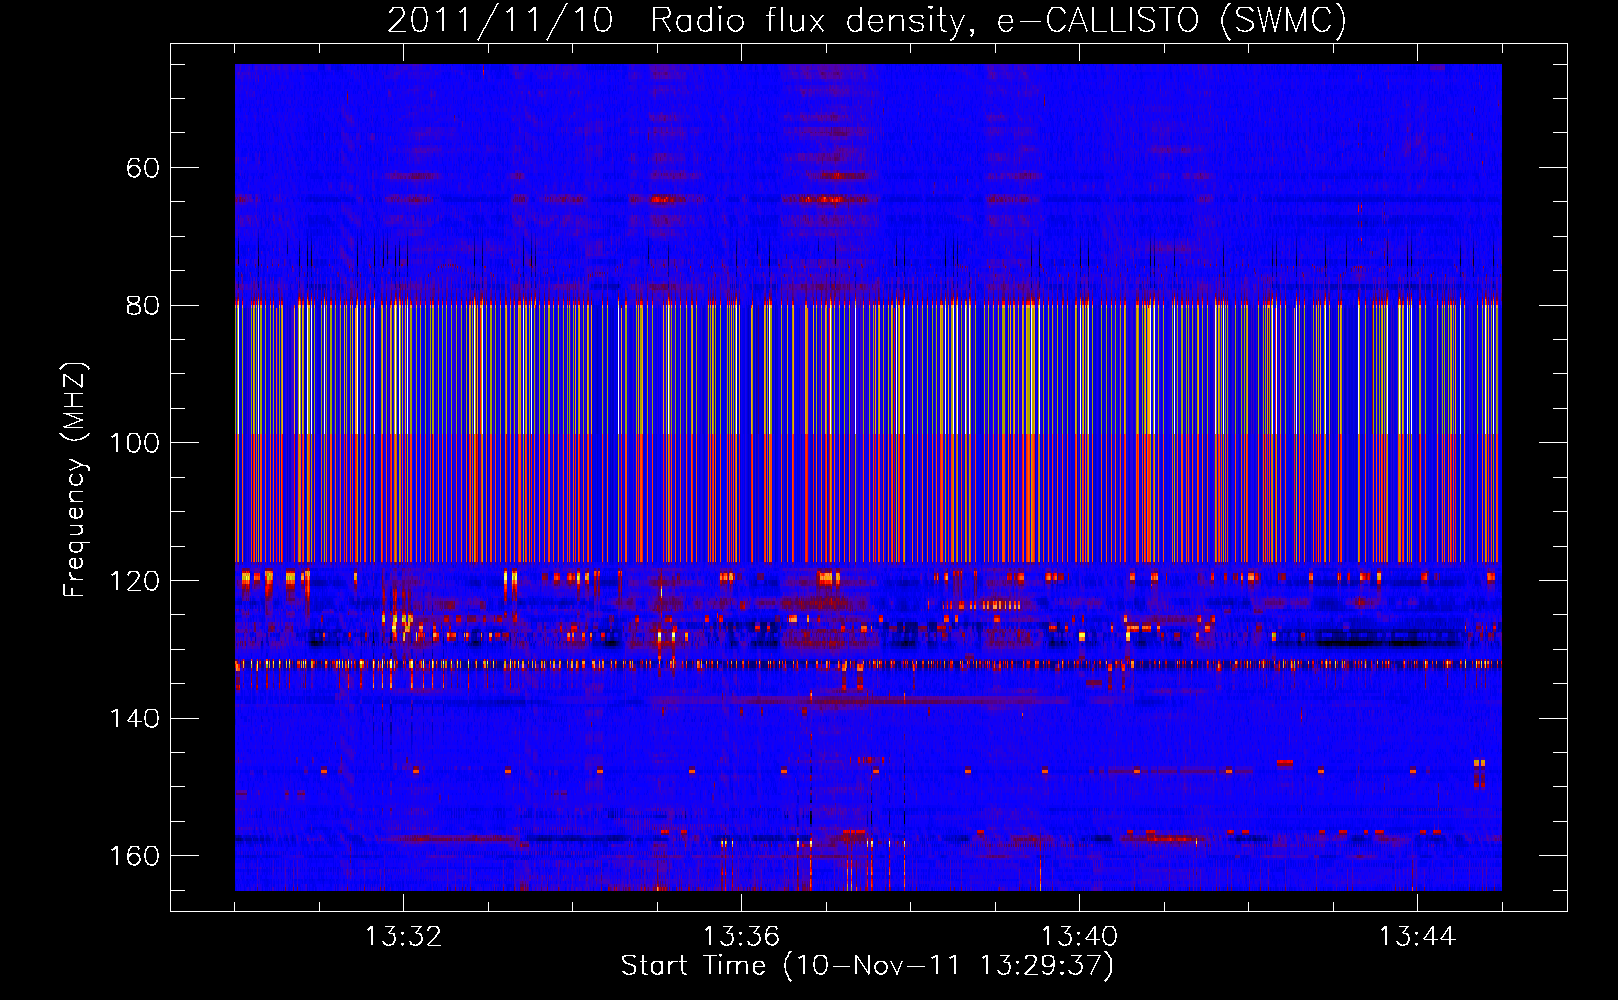The image size is (1618, 1000).
Task: Click the 13:36 time tick label
Action: pos(741,937)
